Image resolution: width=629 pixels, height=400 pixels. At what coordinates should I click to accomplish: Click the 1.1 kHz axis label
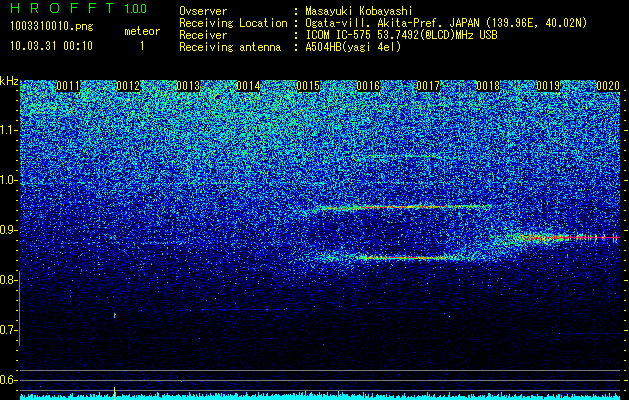click(x=9, y=130)
